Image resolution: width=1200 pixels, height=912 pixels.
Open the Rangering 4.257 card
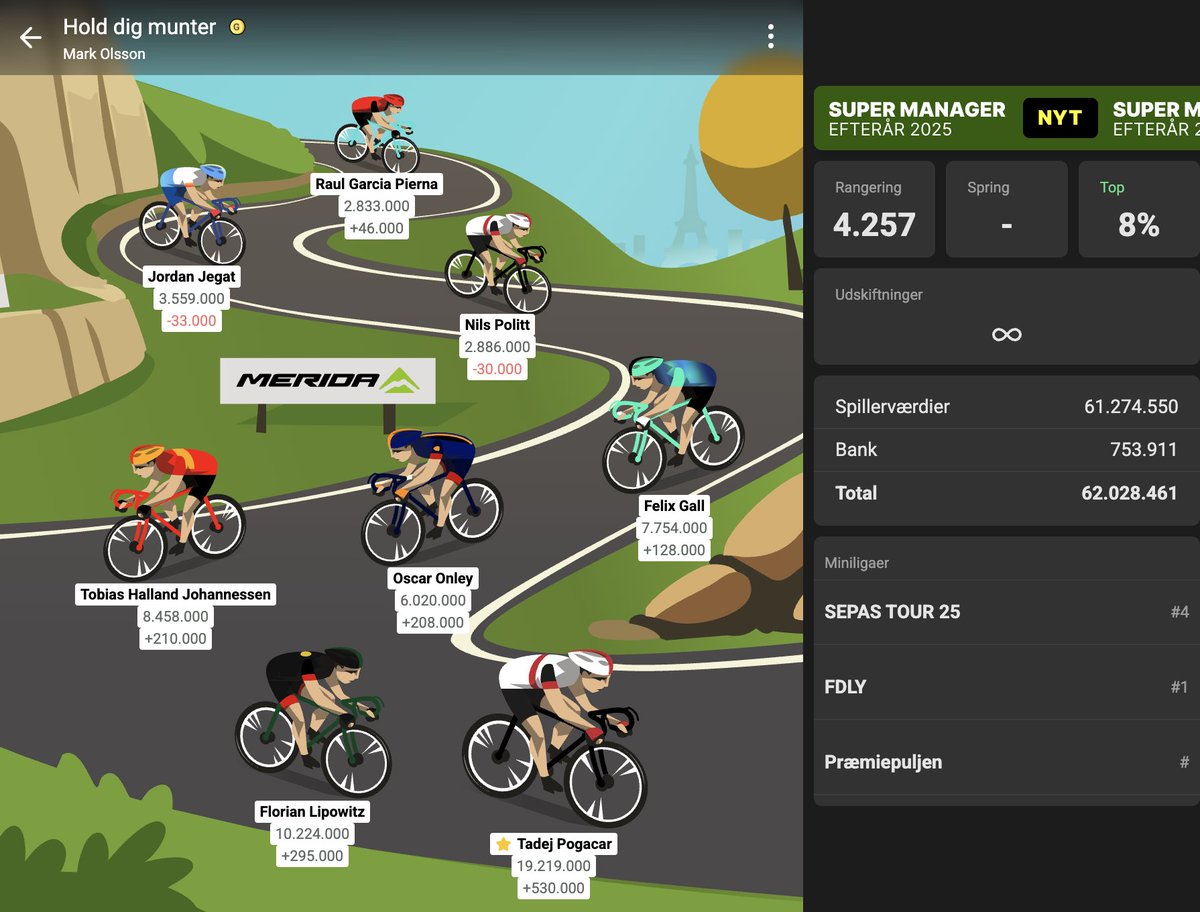click(874, 209)
